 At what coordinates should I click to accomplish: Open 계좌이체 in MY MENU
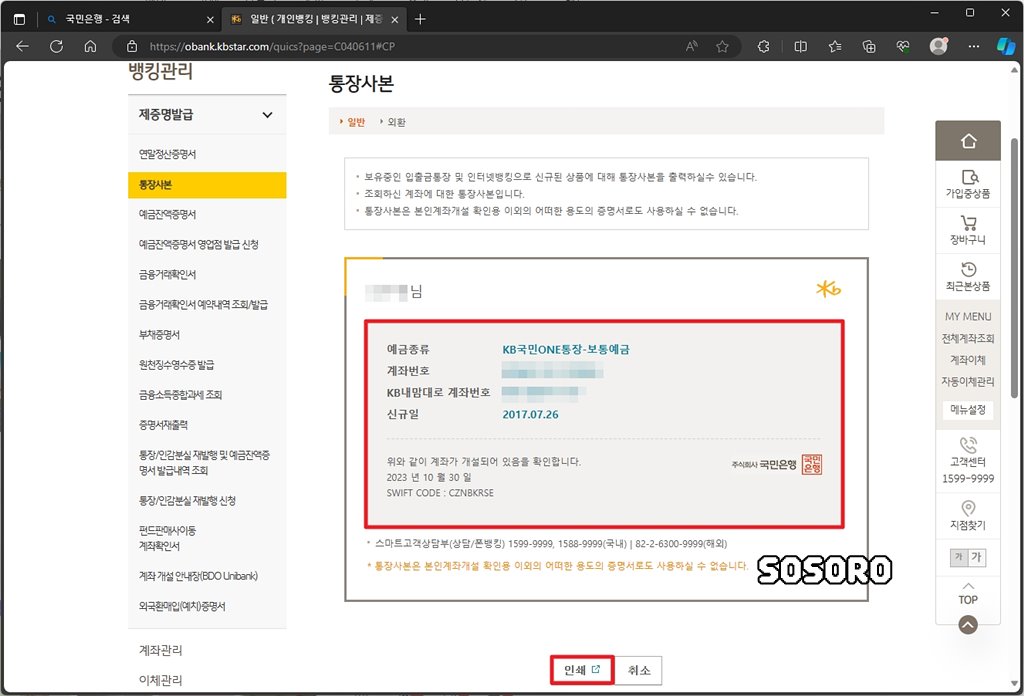968,360
